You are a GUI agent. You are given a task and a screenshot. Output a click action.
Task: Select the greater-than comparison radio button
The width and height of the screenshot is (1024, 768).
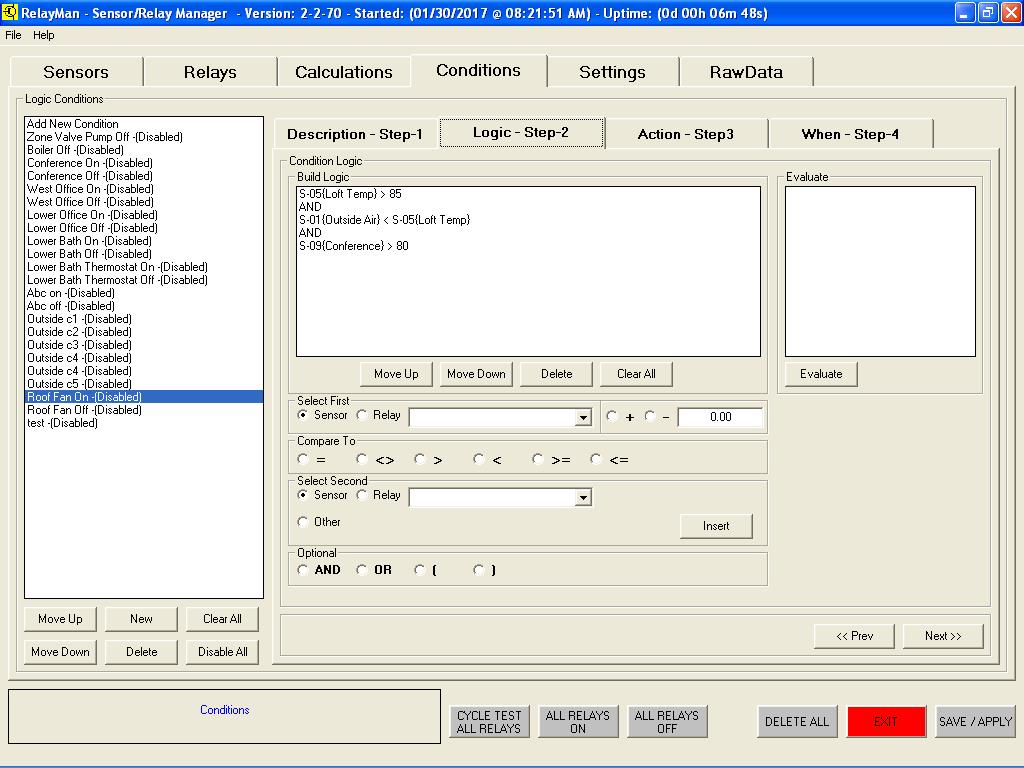[x=420, y=460]
